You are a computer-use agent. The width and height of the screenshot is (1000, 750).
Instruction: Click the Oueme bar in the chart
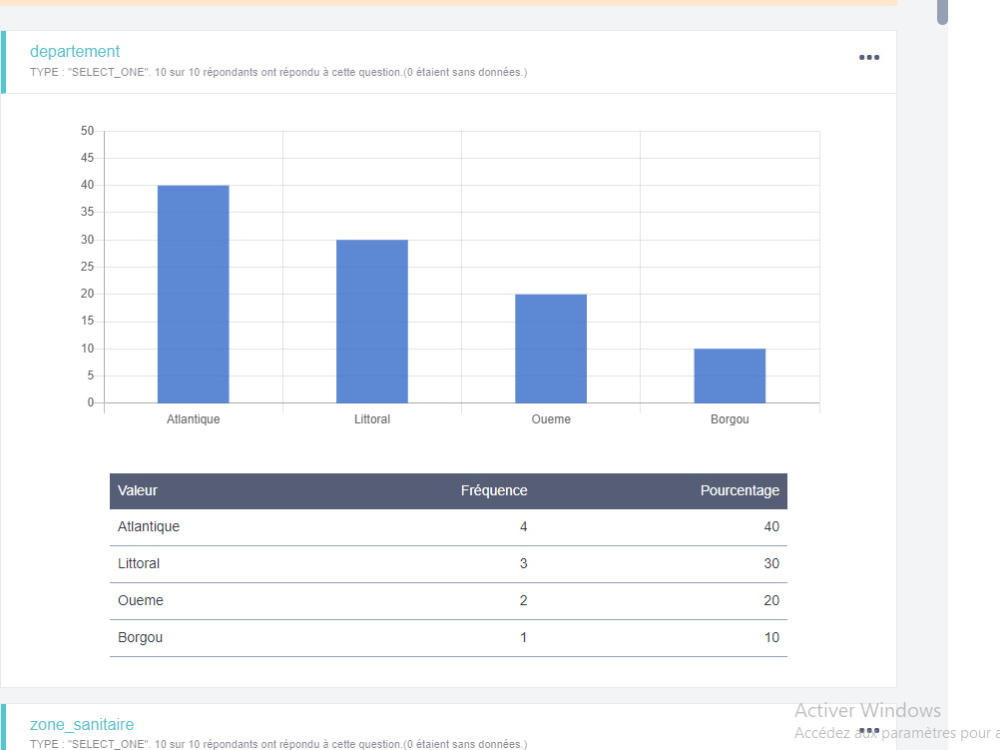pyautogui.click(x=551, y=348)
